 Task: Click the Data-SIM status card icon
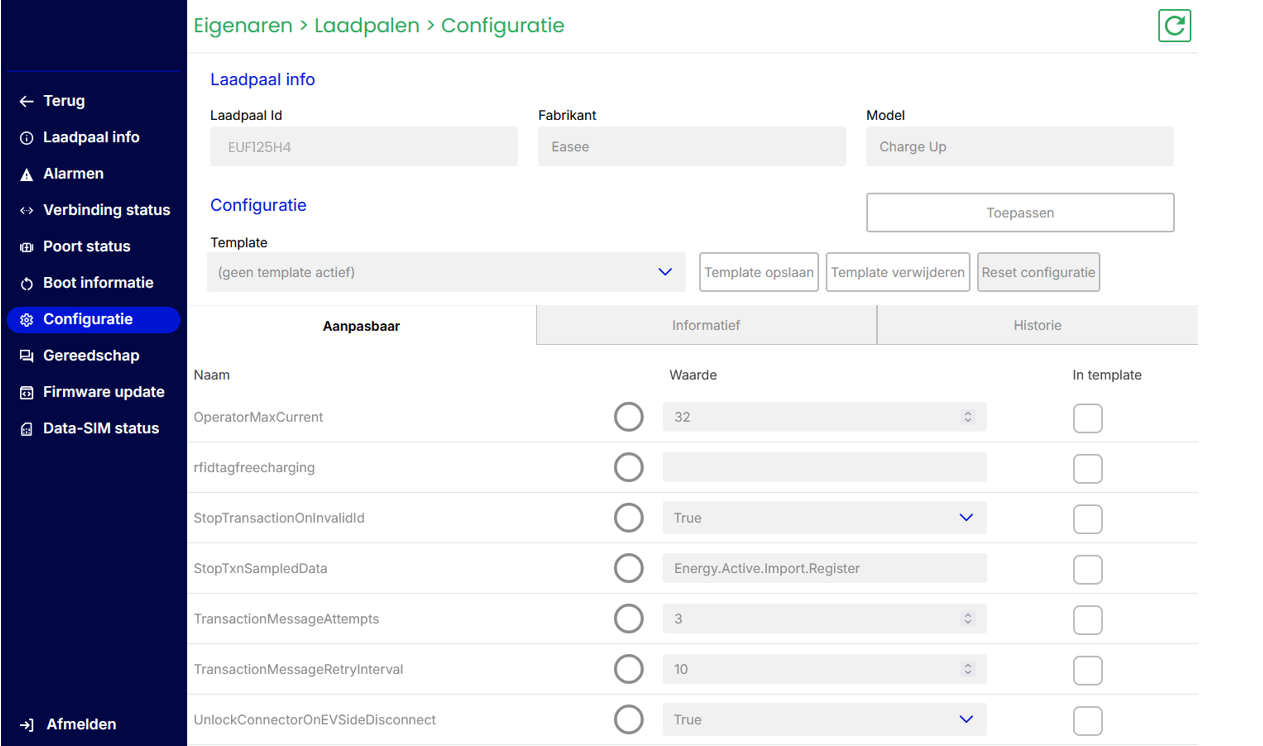pos(27,429)
